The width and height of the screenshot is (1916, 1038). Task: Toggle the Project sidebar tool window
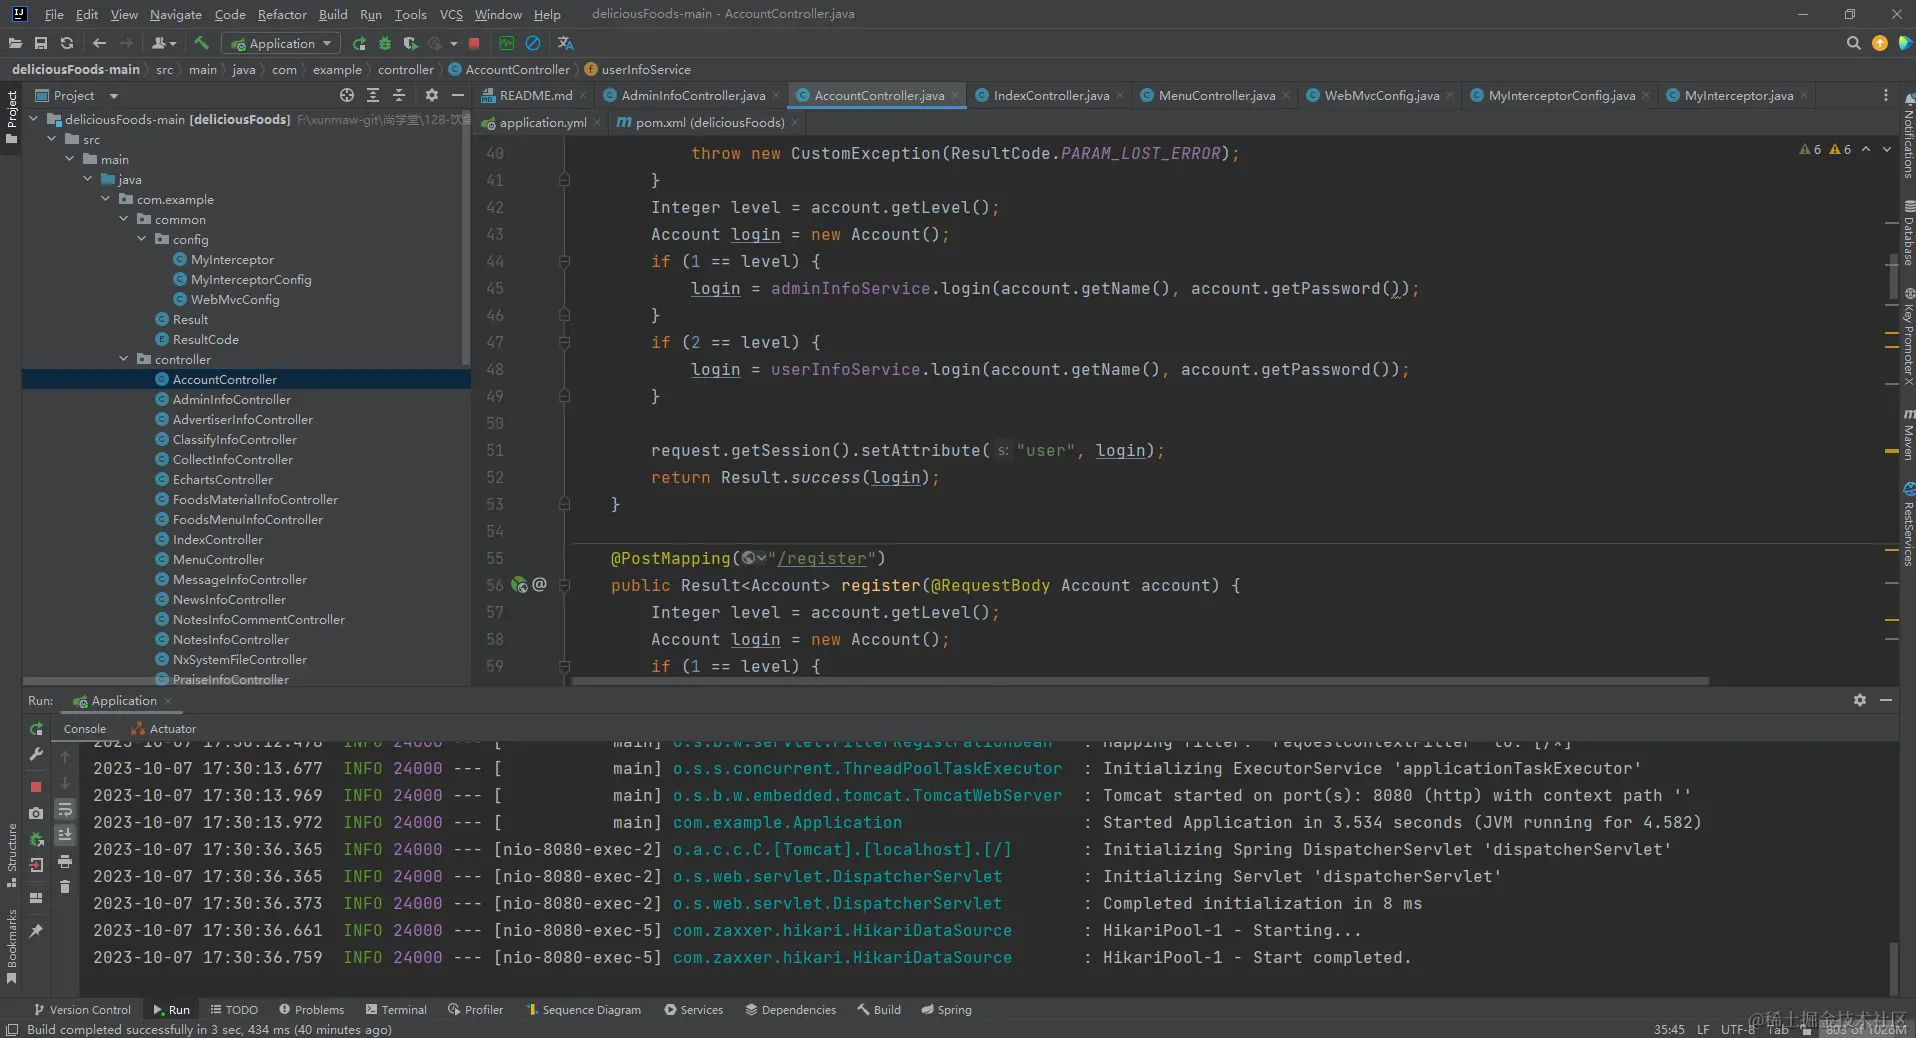click(11, 117)
